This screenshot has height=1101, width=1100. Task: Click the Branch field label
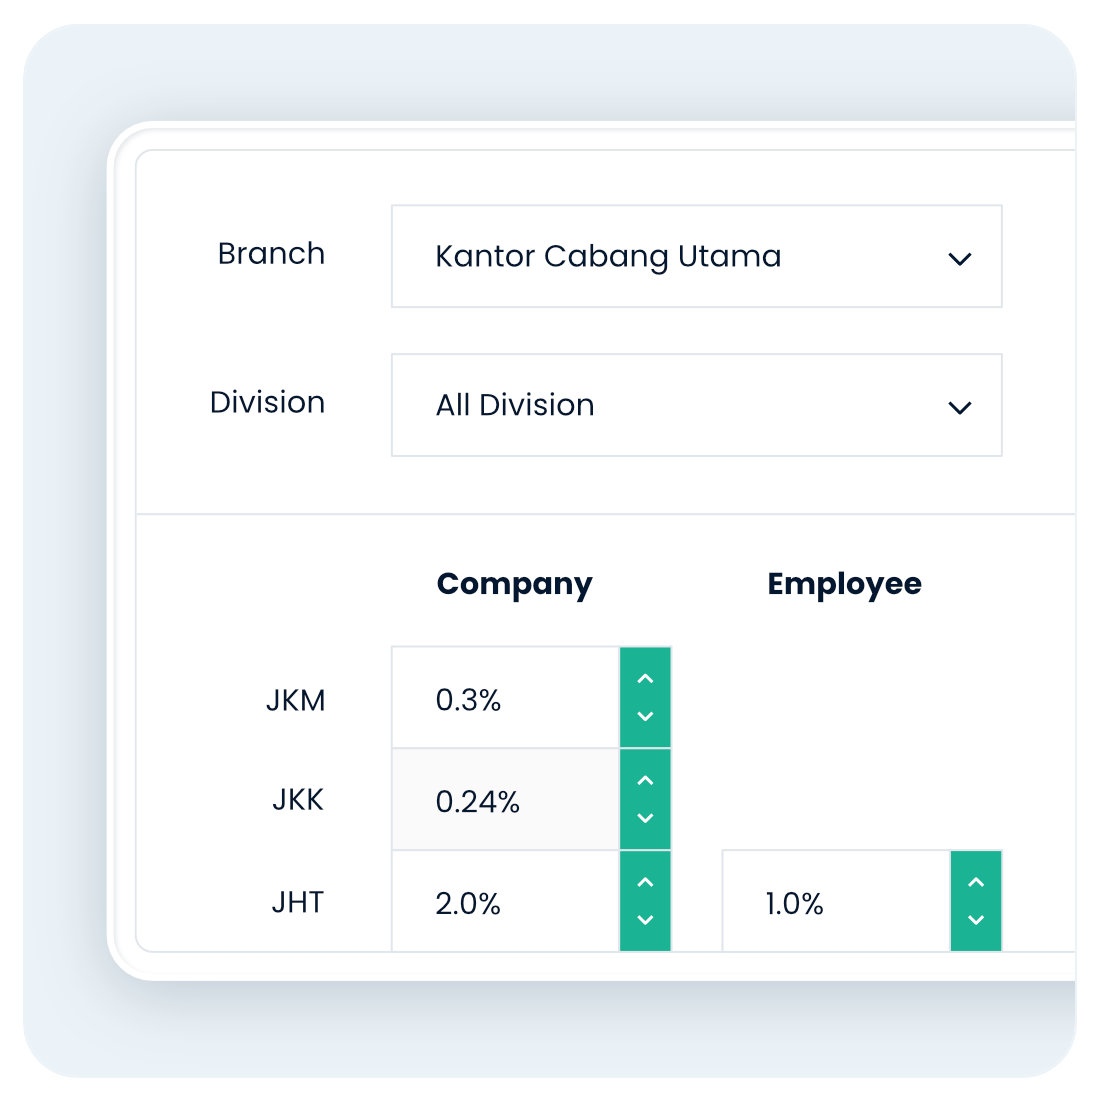click(x=271, y=254)
